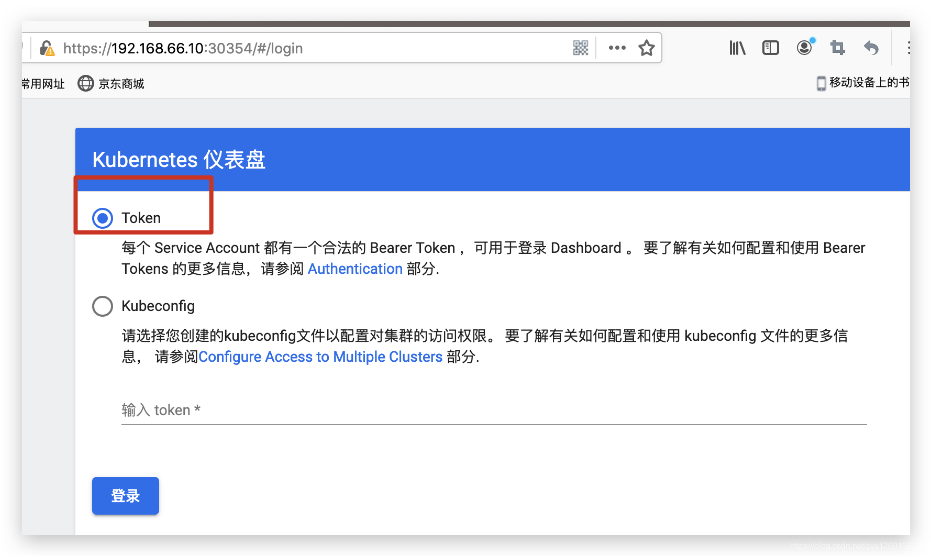Select the Token radio button
Viewport: 931px width, 557px height.
(x=102, y=219)
